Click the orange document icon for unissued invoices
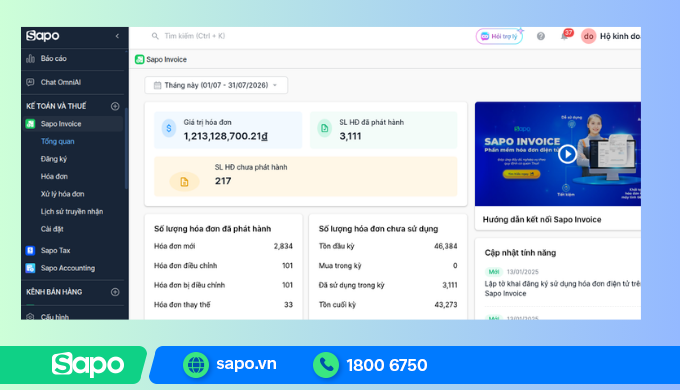This screenshot has width=680, height=390. coord(184,182)
